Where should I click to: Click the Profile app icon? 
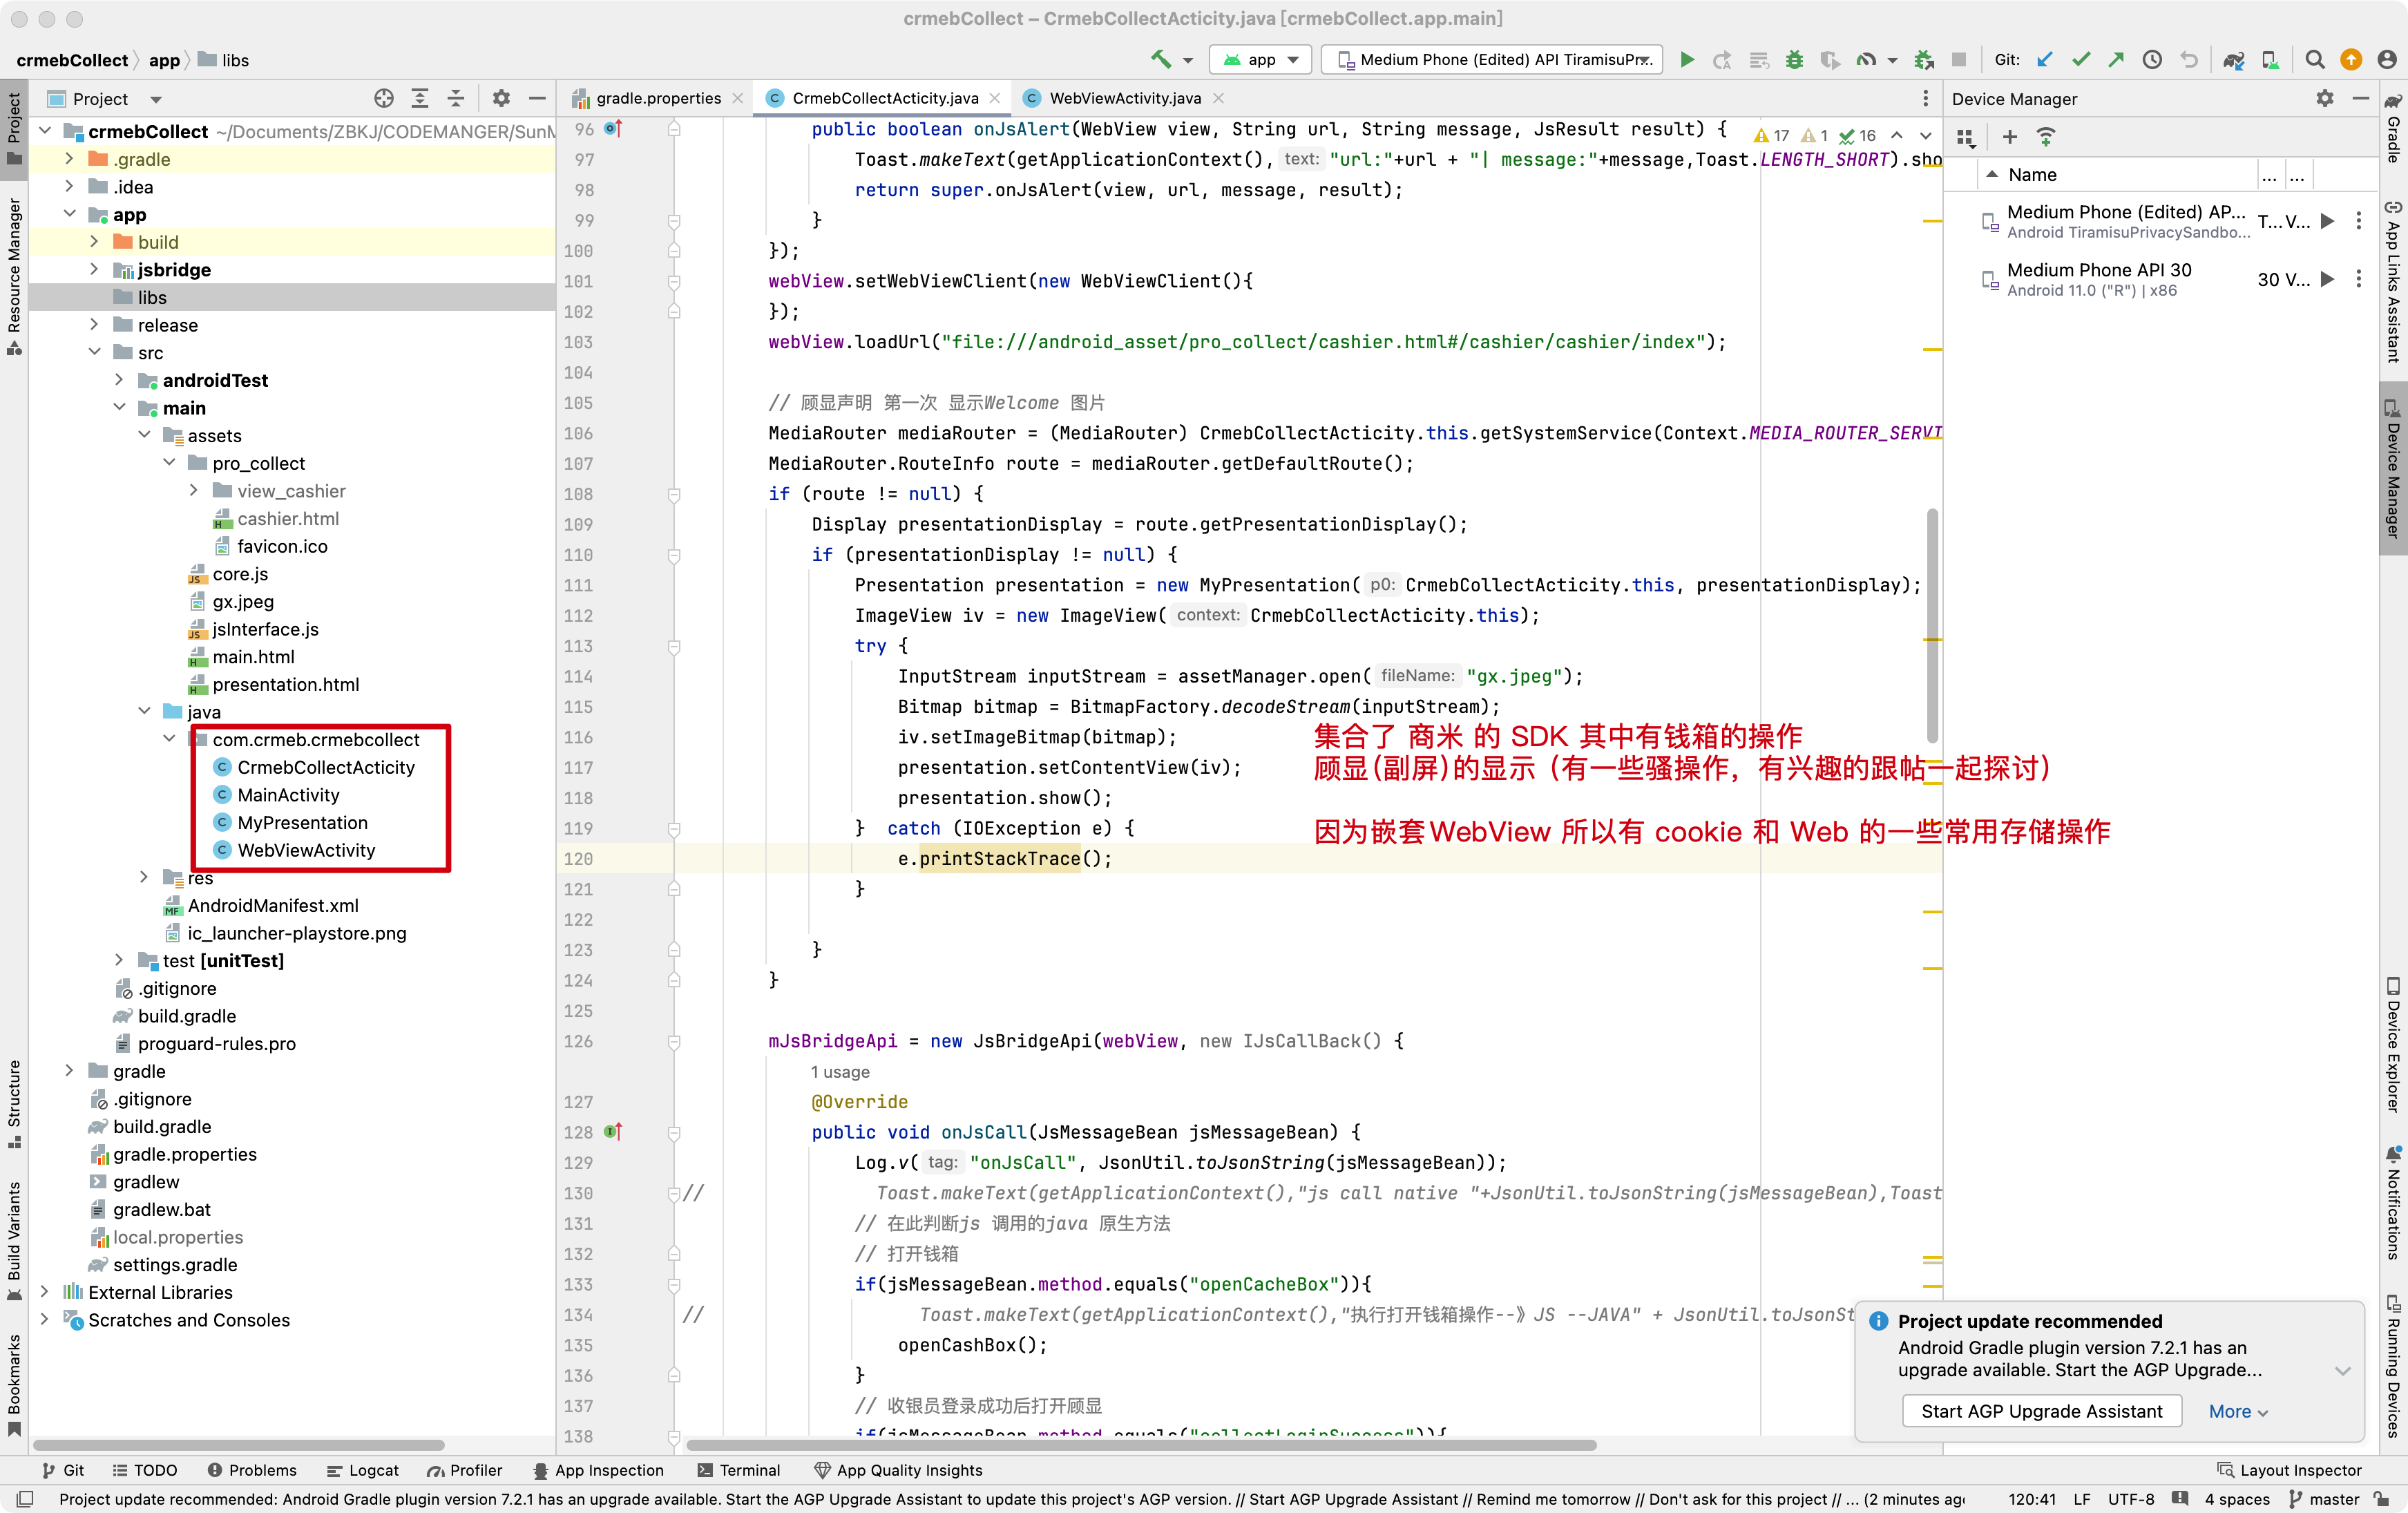[x=1866, y=59]
